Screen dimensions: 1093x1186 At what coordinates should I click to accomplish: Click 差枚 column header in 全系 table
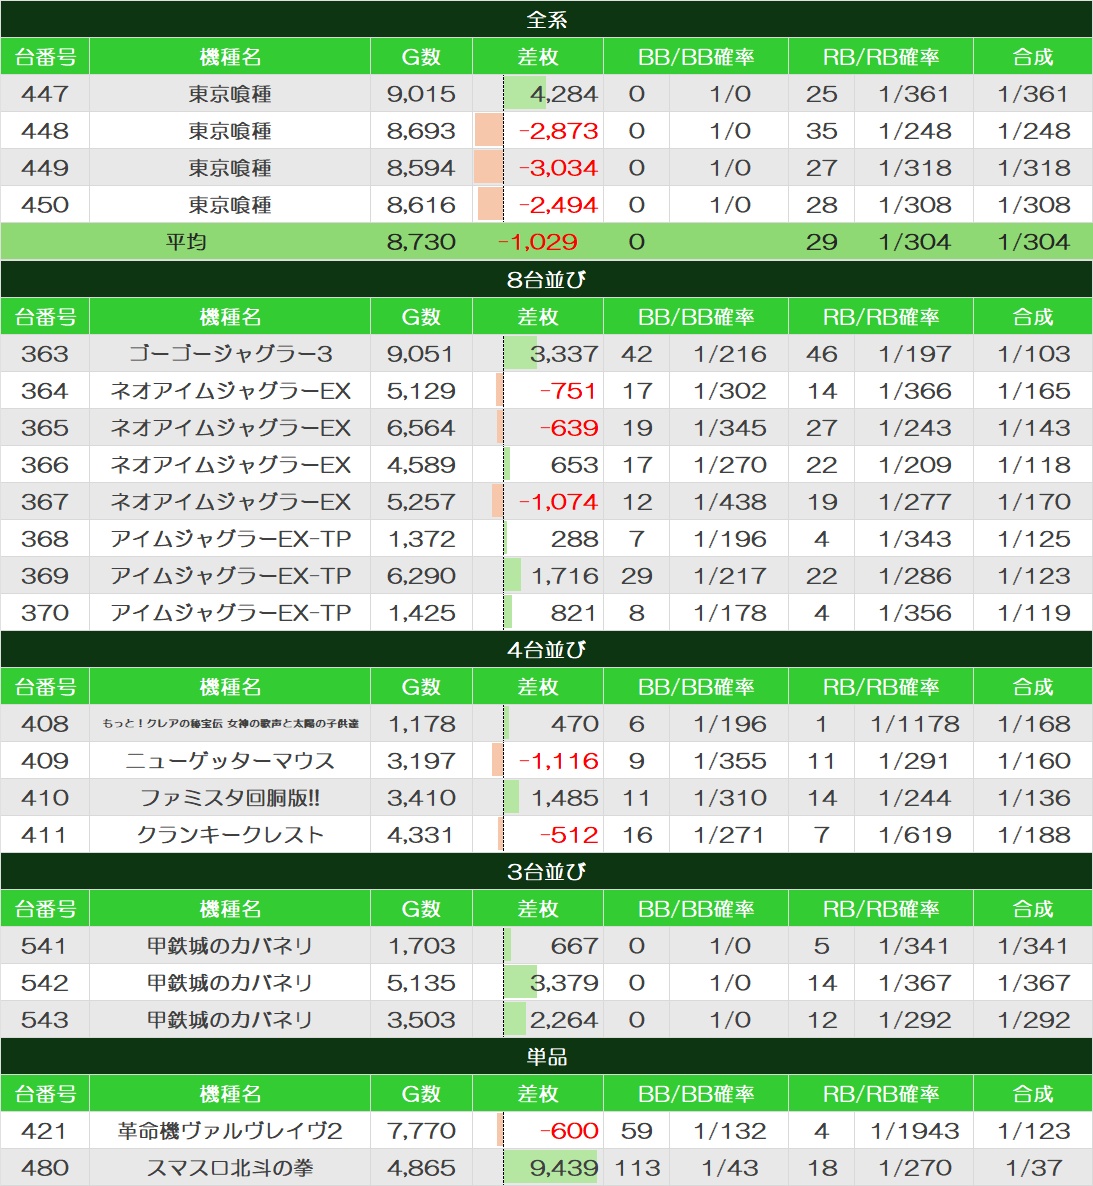[x=538, y=57]
